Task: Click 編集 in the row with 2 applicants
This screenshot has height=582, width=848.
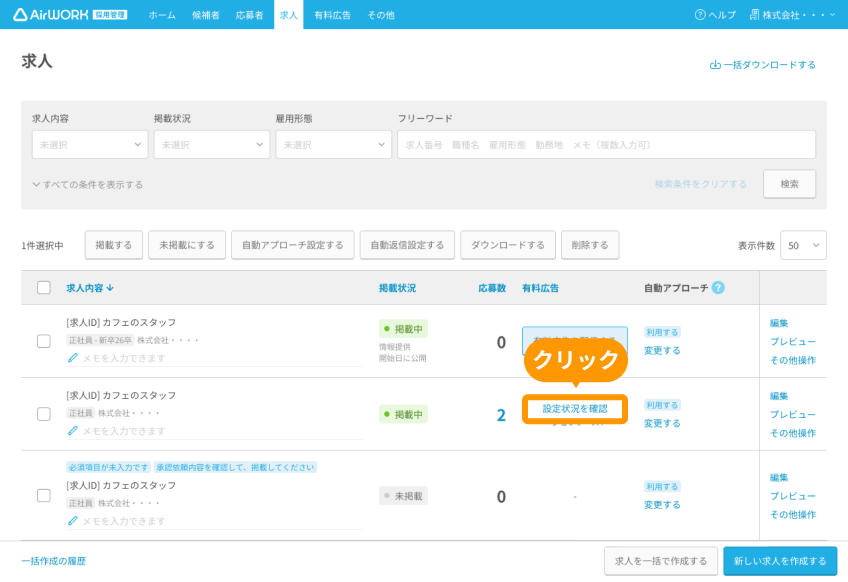Action: 779,396
